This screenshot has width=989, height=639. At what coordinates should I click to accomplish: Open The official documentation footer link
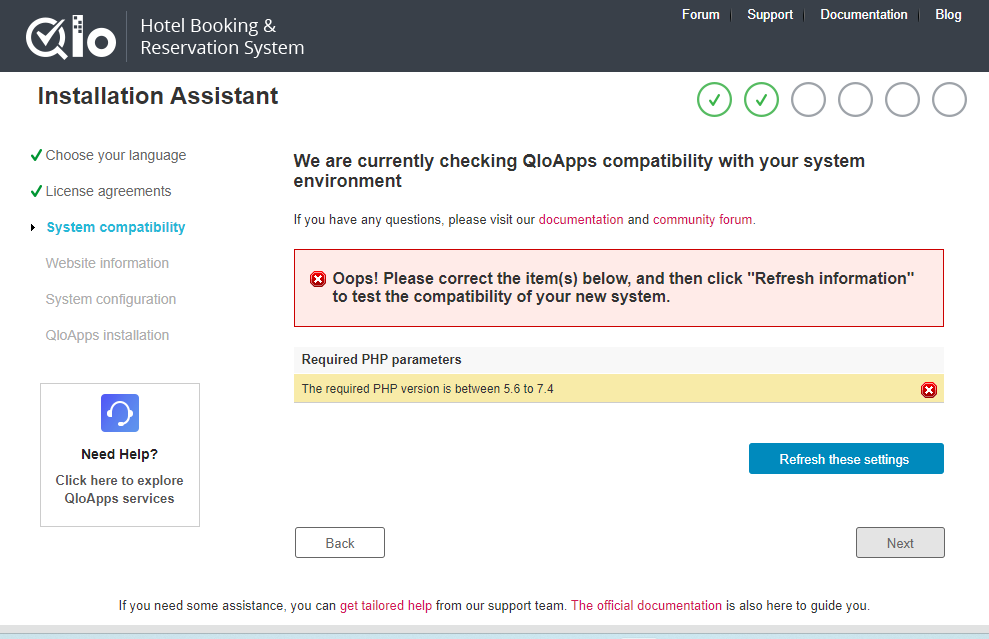pyautogui.click(x=646, y=606)
